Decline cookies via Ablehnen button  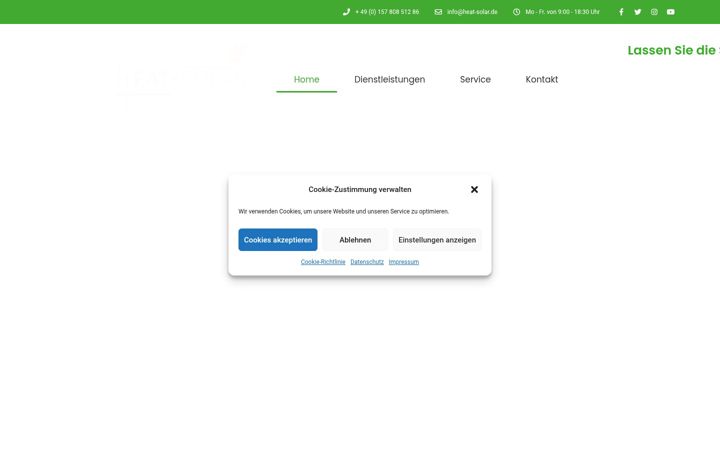pyautogui.click(x=355, y=240)
